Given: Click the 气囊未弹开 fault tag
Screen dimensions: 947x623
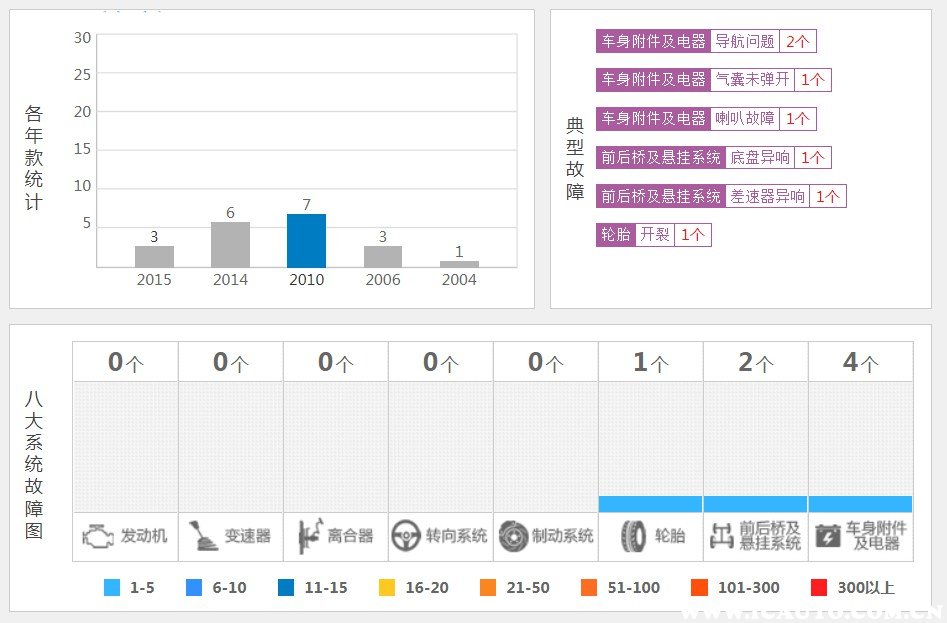Looking at the screenshot, I should pyautogui.click(x=751, y=80).
